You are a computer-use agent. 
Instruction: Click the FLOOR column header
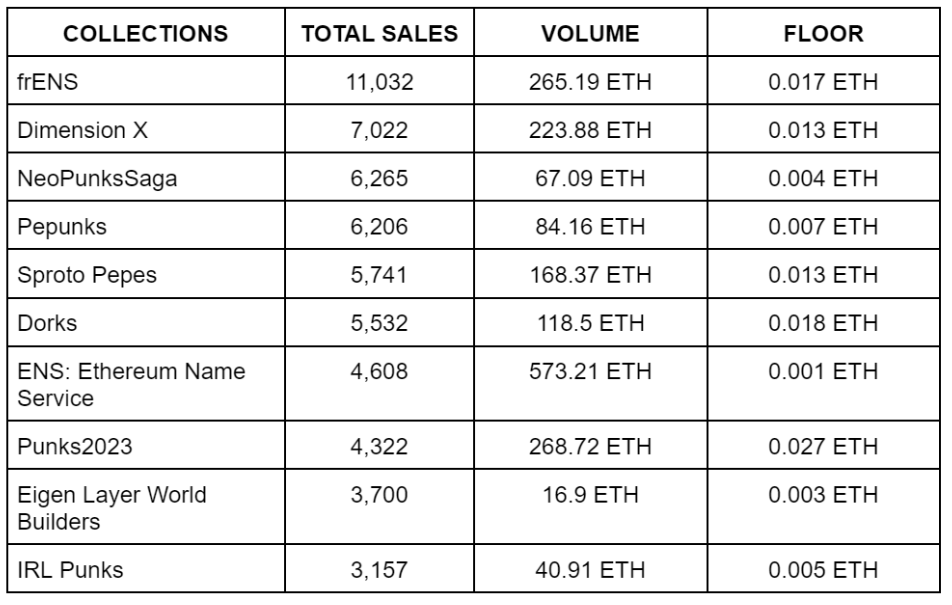pyautogui.click(x=823, y=34)
